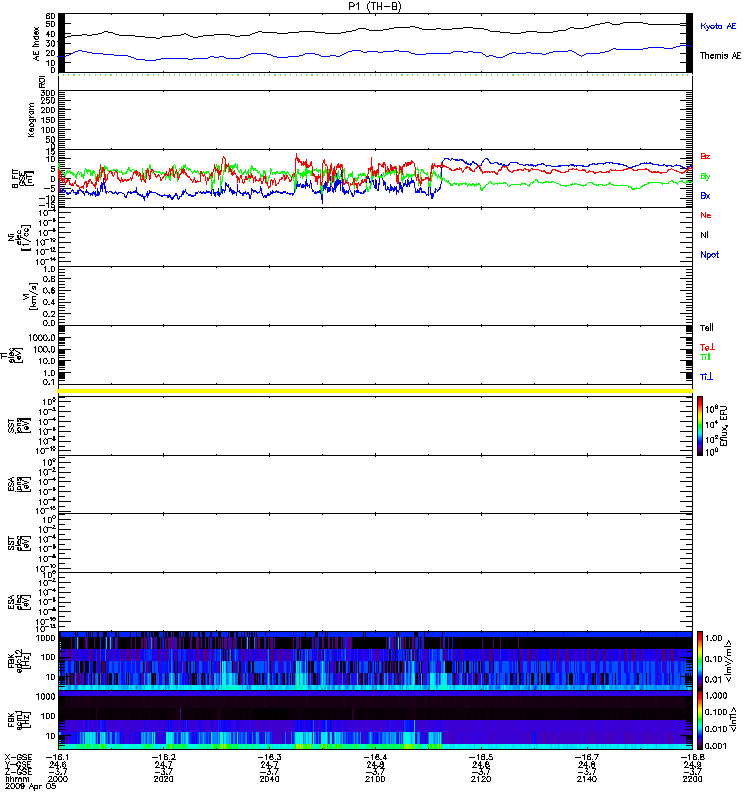Click the -18.4 X-GSE value
Image resolution: width=750 pixels, height=800 pixels.
click(375, 758)
